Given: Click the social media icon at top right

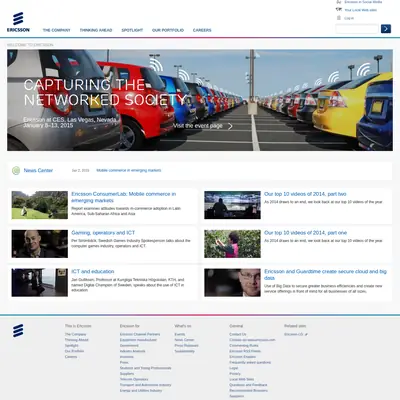Looking at the screenshot, I should tap(339, 2).
